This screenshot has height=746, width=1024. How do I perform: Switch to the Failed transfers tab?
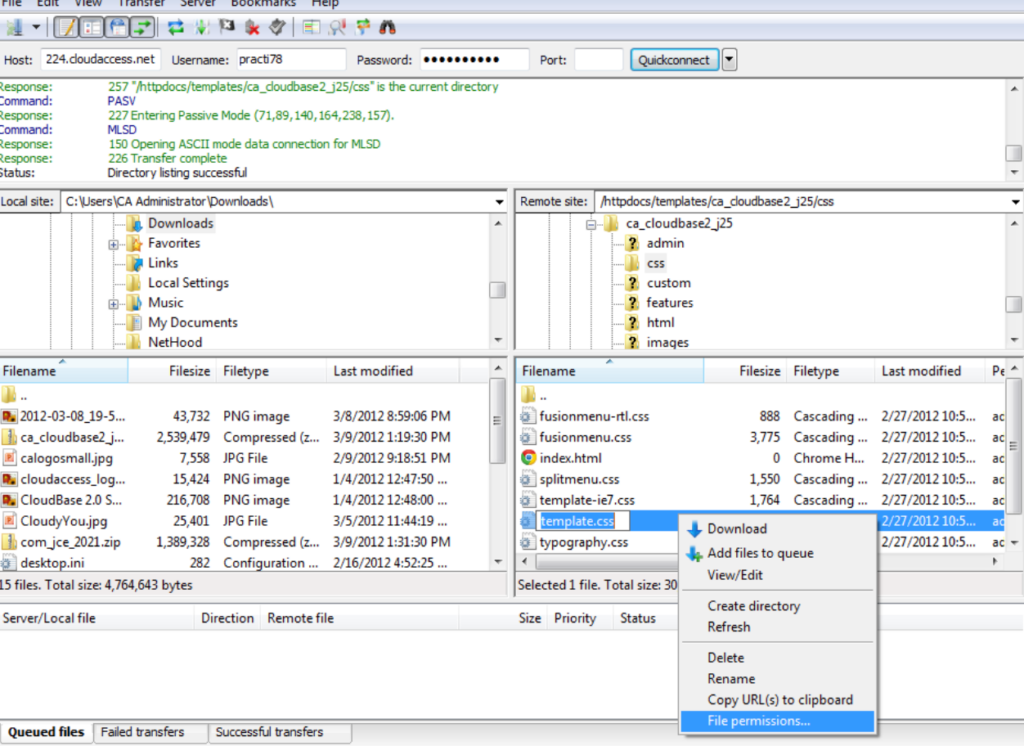pos(141,732)
